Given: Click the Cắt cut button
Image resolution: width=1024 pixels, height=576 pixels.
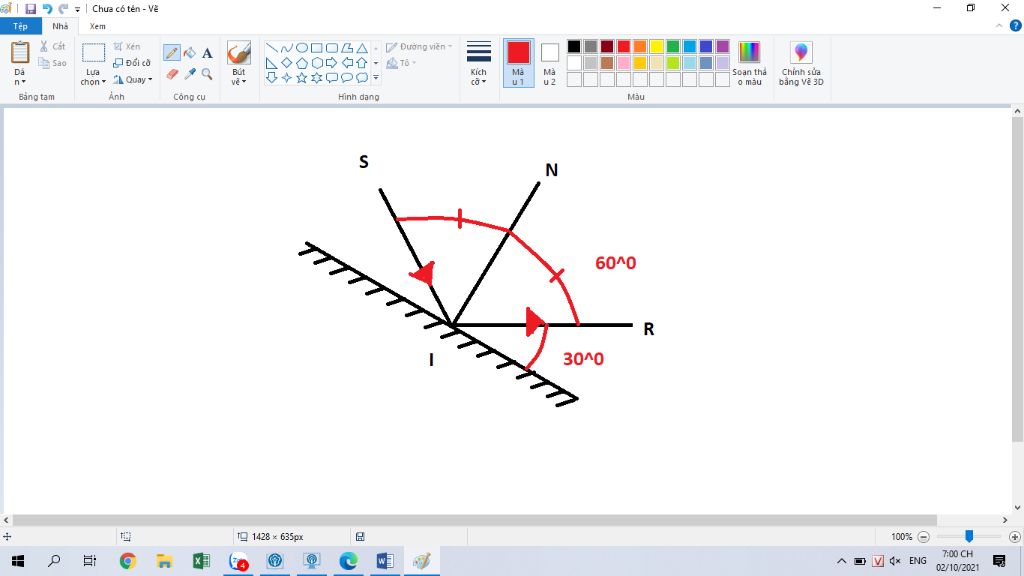Looking at the screenshot, I should click(x=52, y=46).
